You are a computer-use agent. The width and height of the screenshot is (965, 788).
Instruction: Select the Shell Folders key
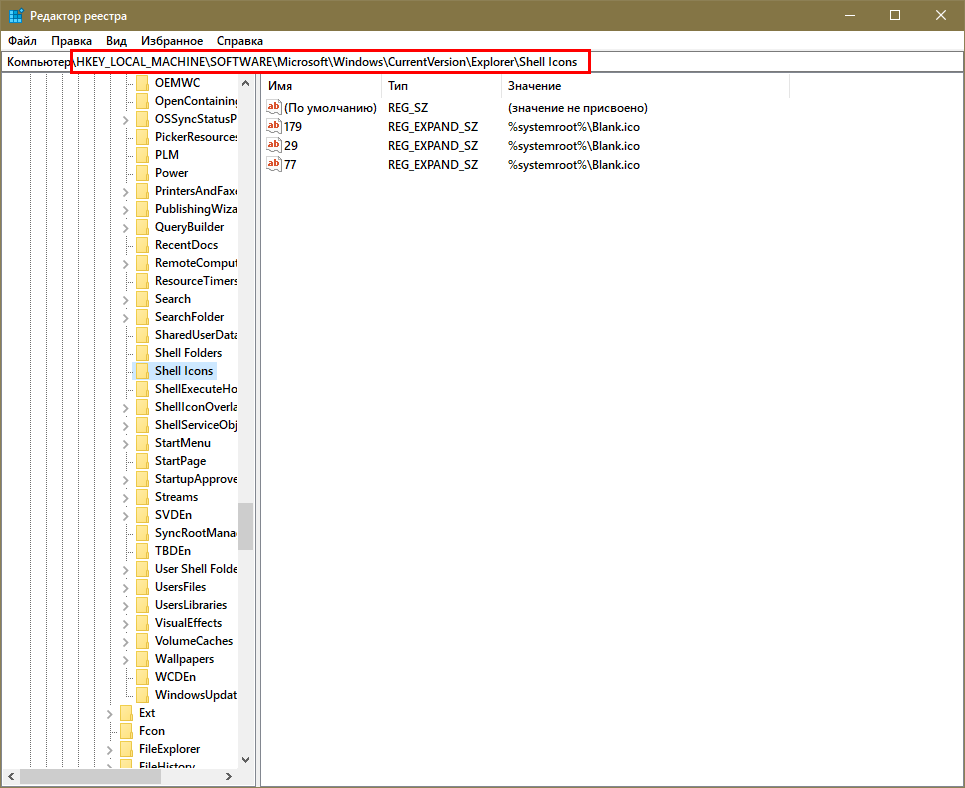coord(188,353)
